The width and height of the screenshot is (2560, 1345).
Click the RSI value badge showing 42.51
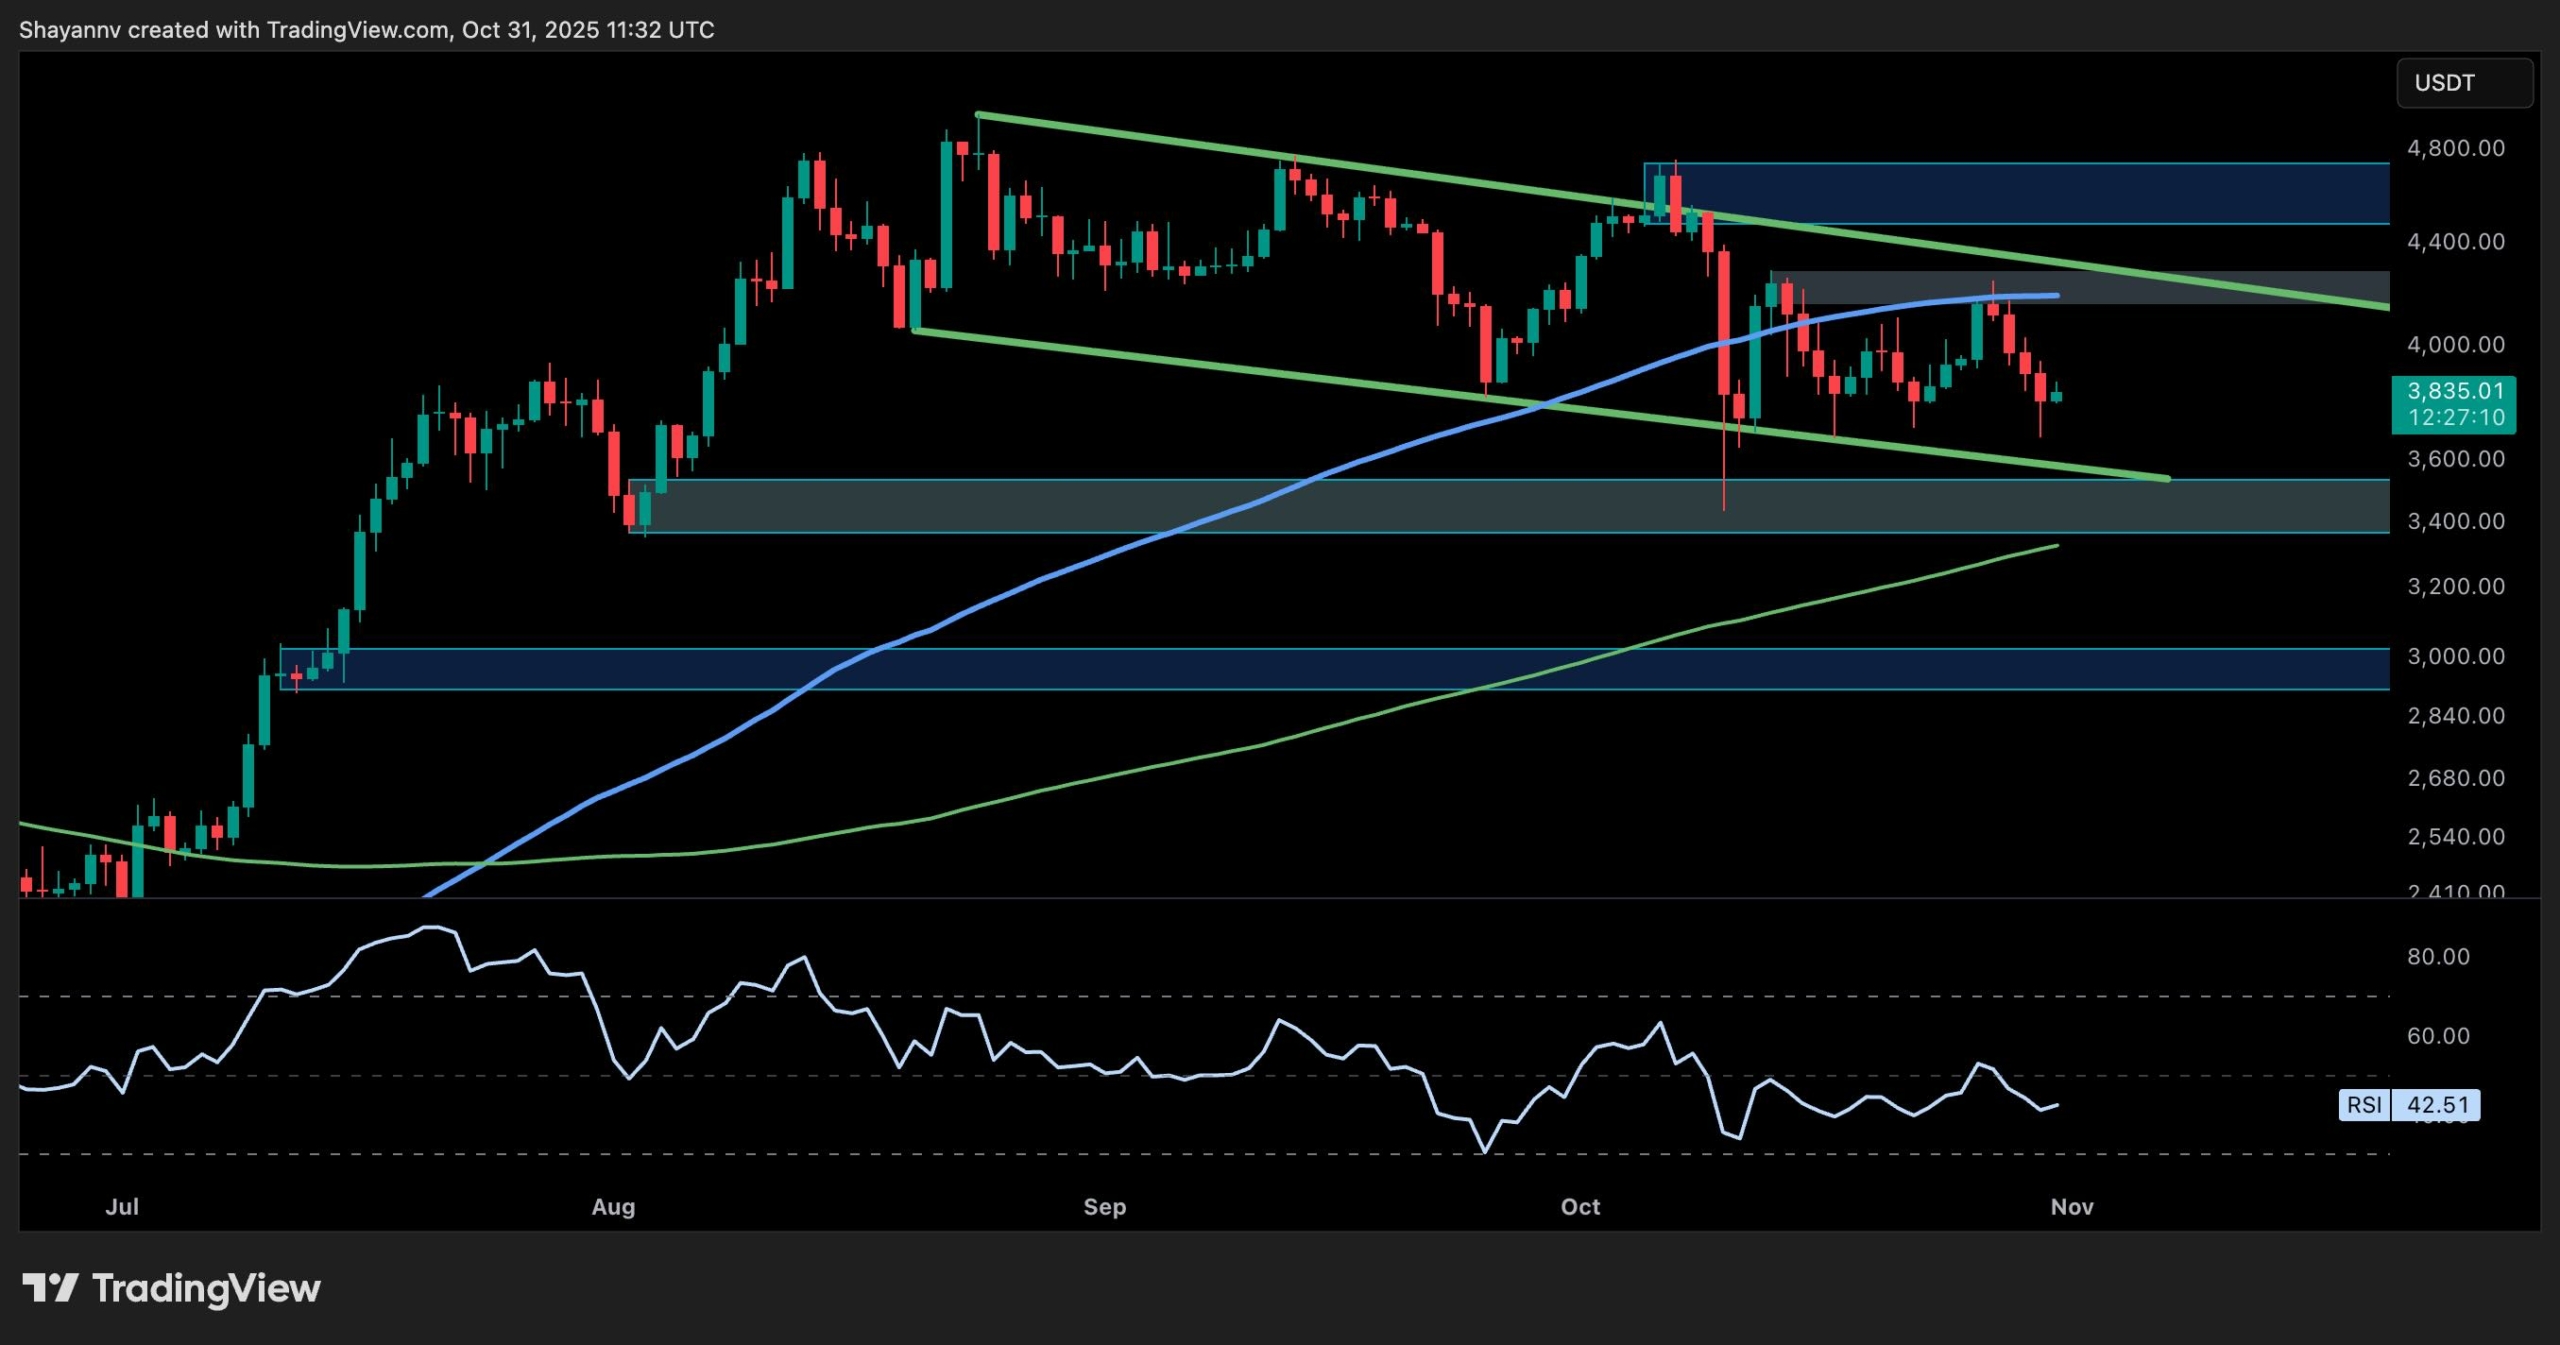2440,1104
